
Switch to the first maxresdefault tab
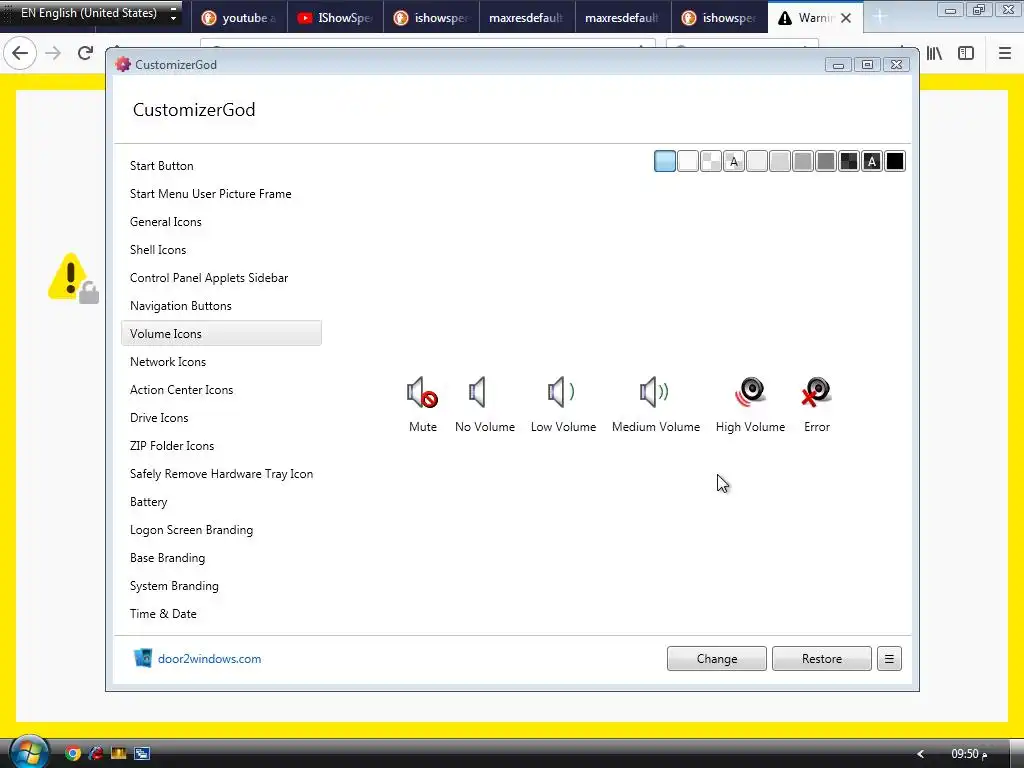526,18
